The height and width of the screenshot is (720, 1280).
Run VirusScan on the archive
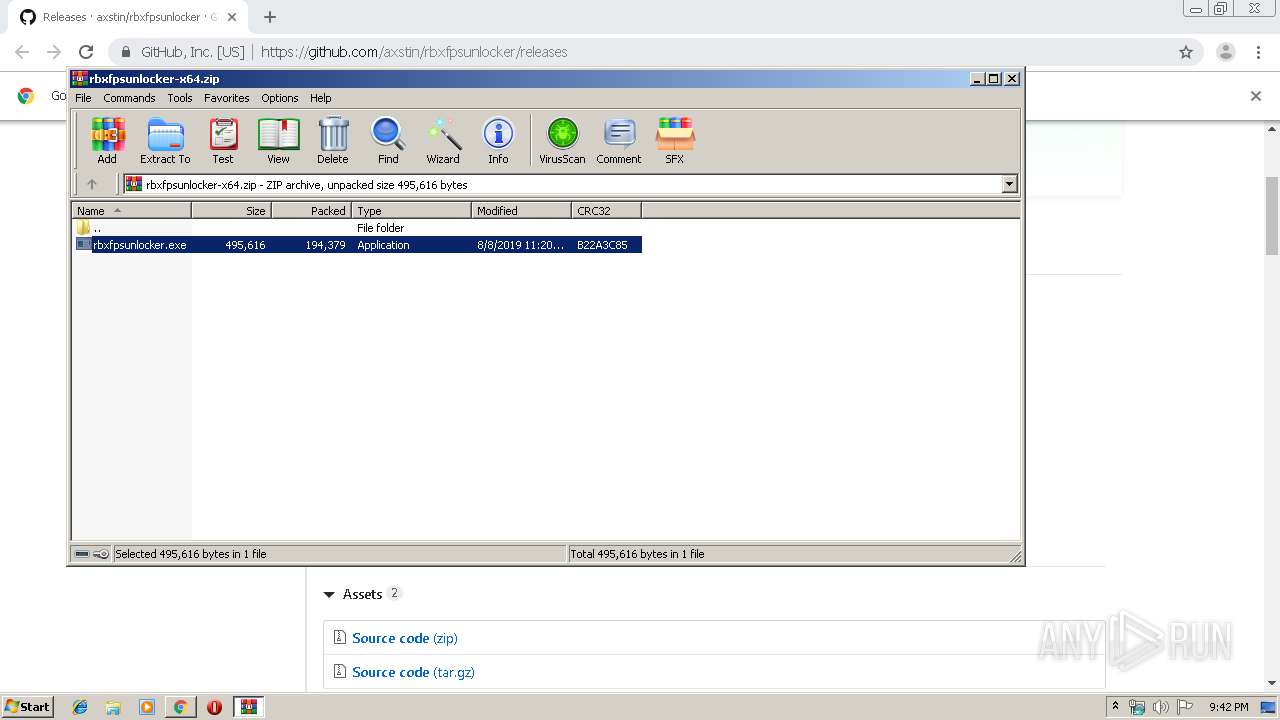pyautogui.click(x=562, y=140)
